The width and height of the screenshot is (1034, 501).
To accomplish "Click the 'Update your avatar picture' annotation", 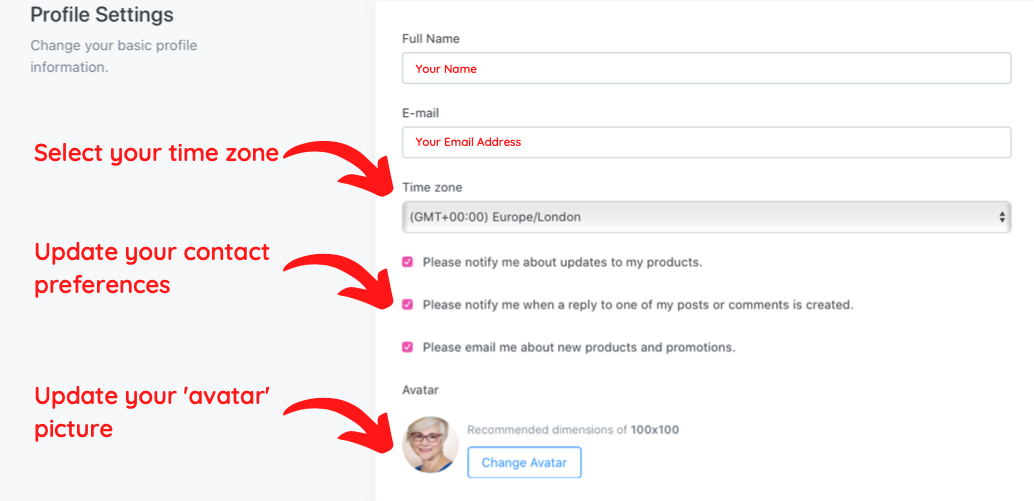I will pos(152,411).
